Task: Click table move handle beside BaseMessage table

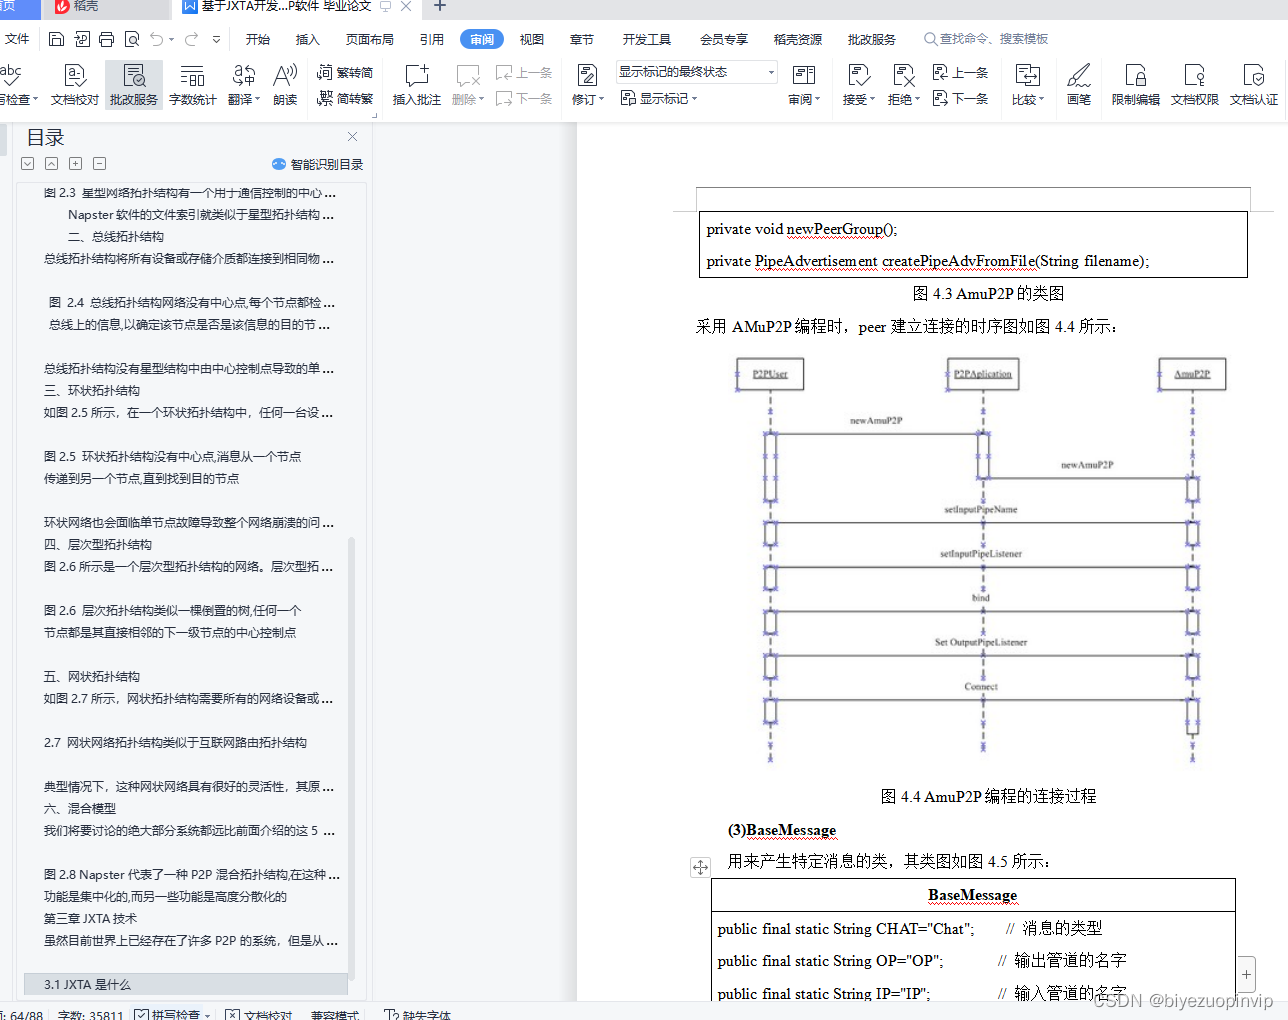Action: click(700, 867)
